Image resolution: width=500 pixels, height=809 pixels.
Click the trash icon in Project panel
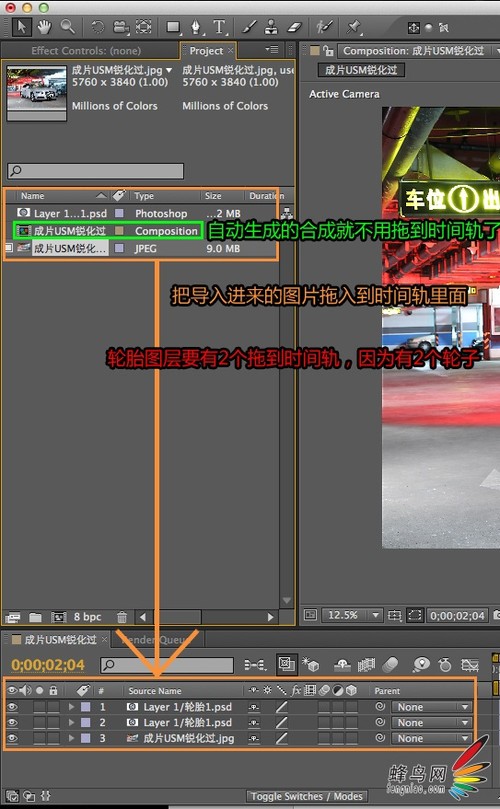pos(122,617)
